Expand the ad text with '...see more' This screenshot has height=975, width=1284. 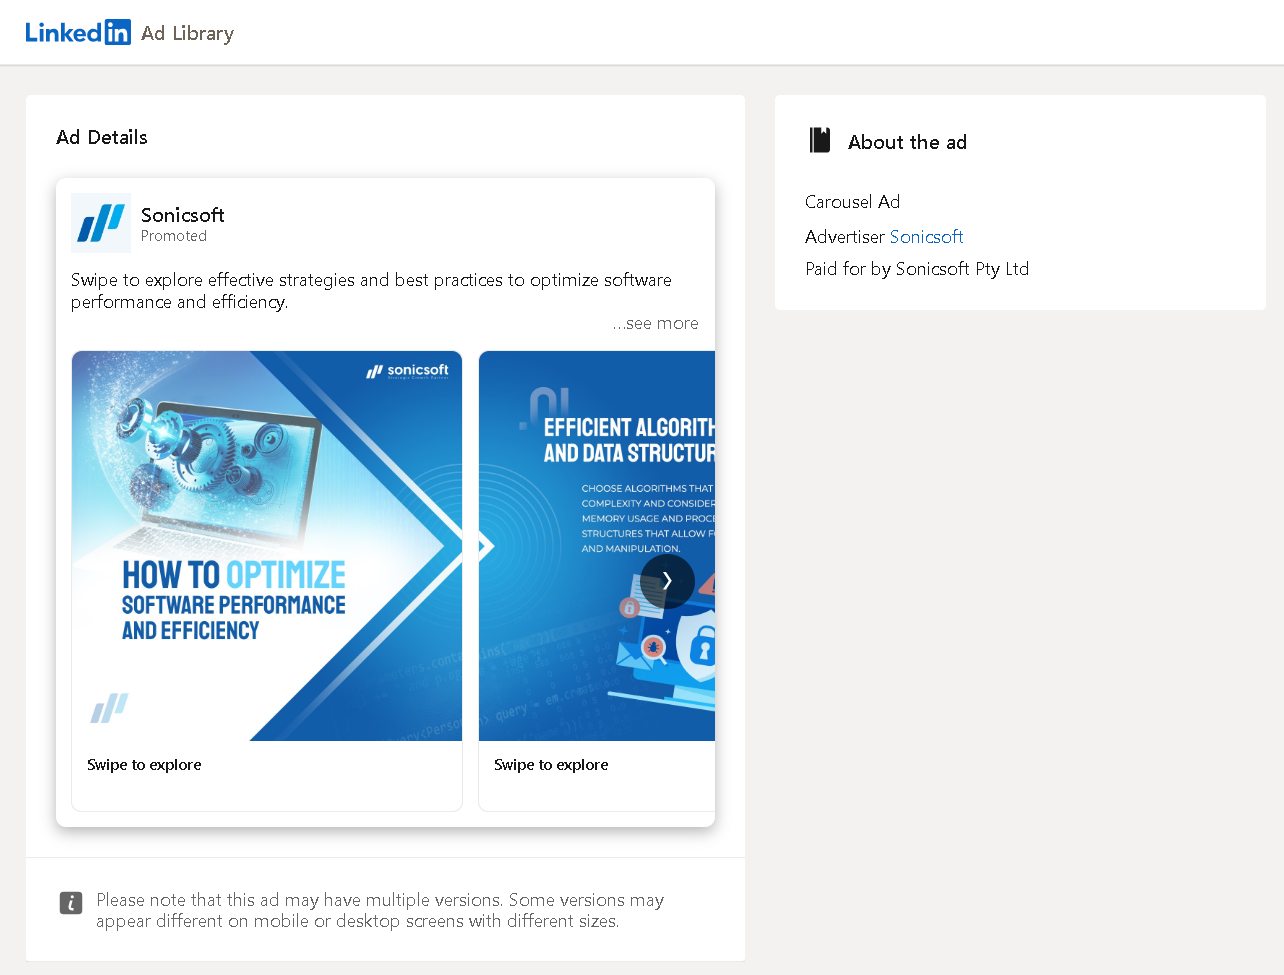pyautogui.click(x=656, y=322)
